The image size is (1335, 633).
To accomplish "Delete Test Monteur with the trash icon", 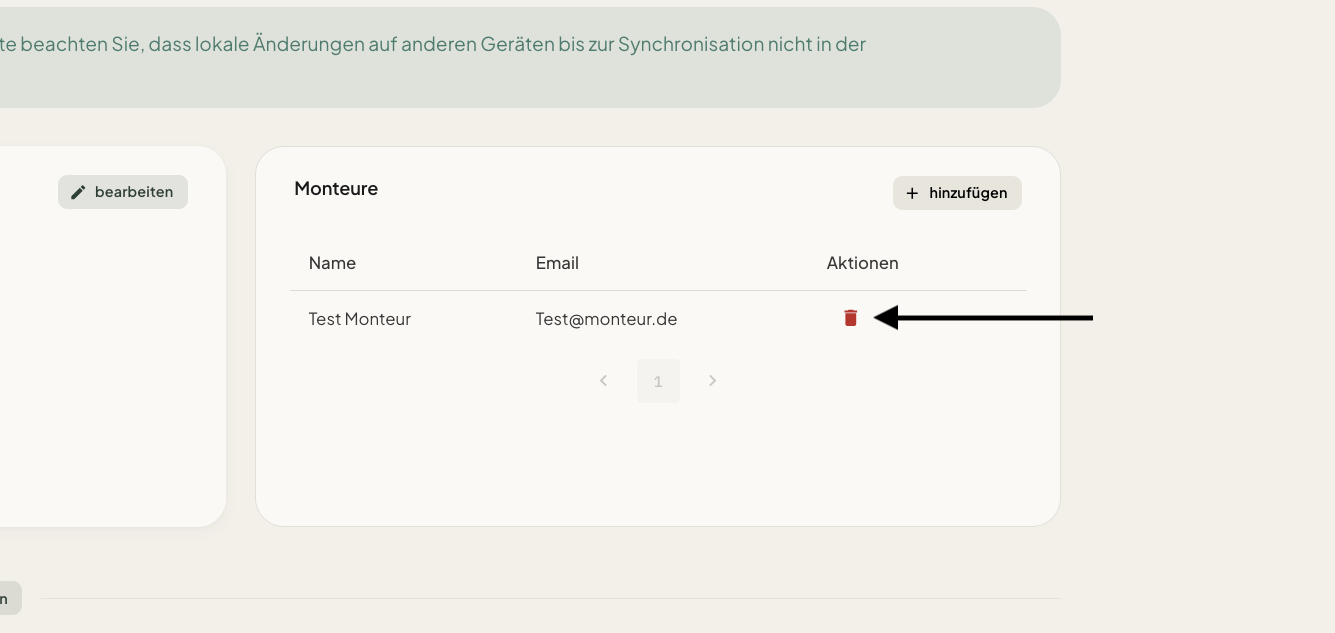I will tap(850, 318).
